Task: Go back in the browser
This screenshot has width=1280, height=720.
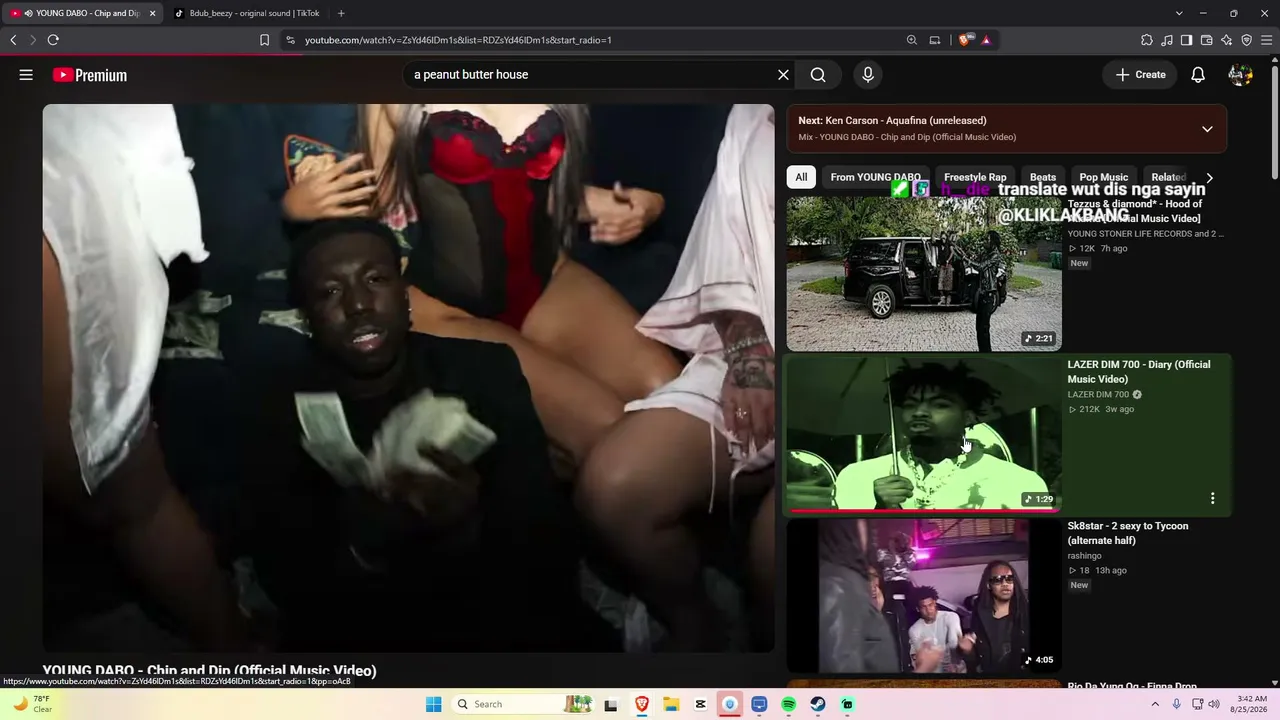Action: (13, 40)
